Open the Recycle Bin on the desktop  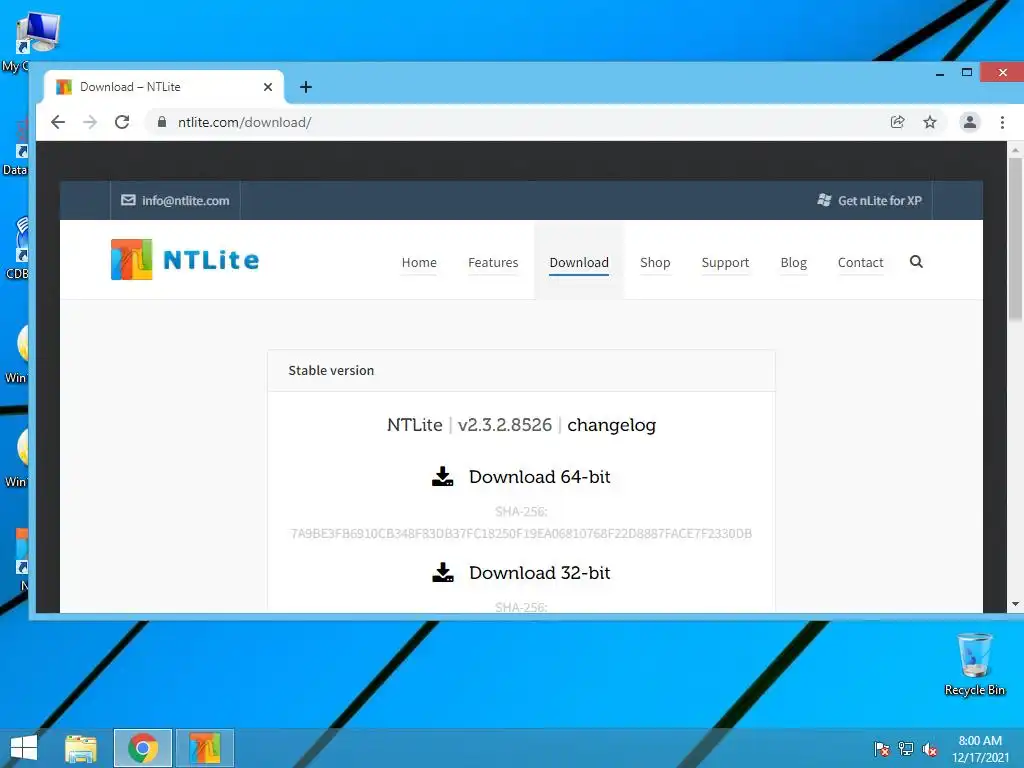coord(974,664)
